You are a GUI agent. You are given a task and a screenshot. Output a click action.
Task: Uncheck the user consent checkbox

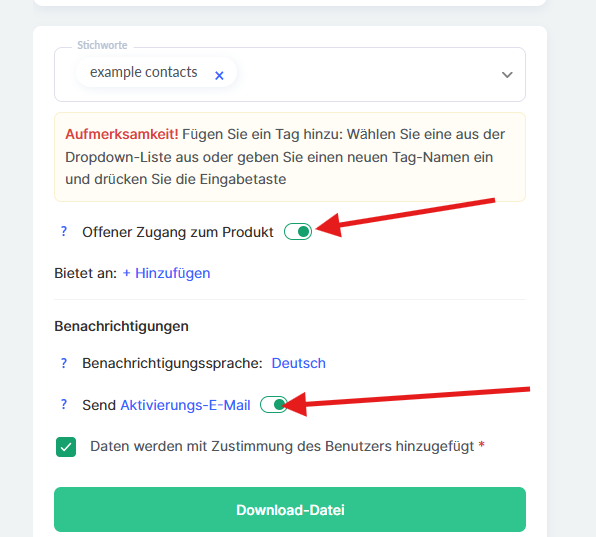click(x=66, y=447)
